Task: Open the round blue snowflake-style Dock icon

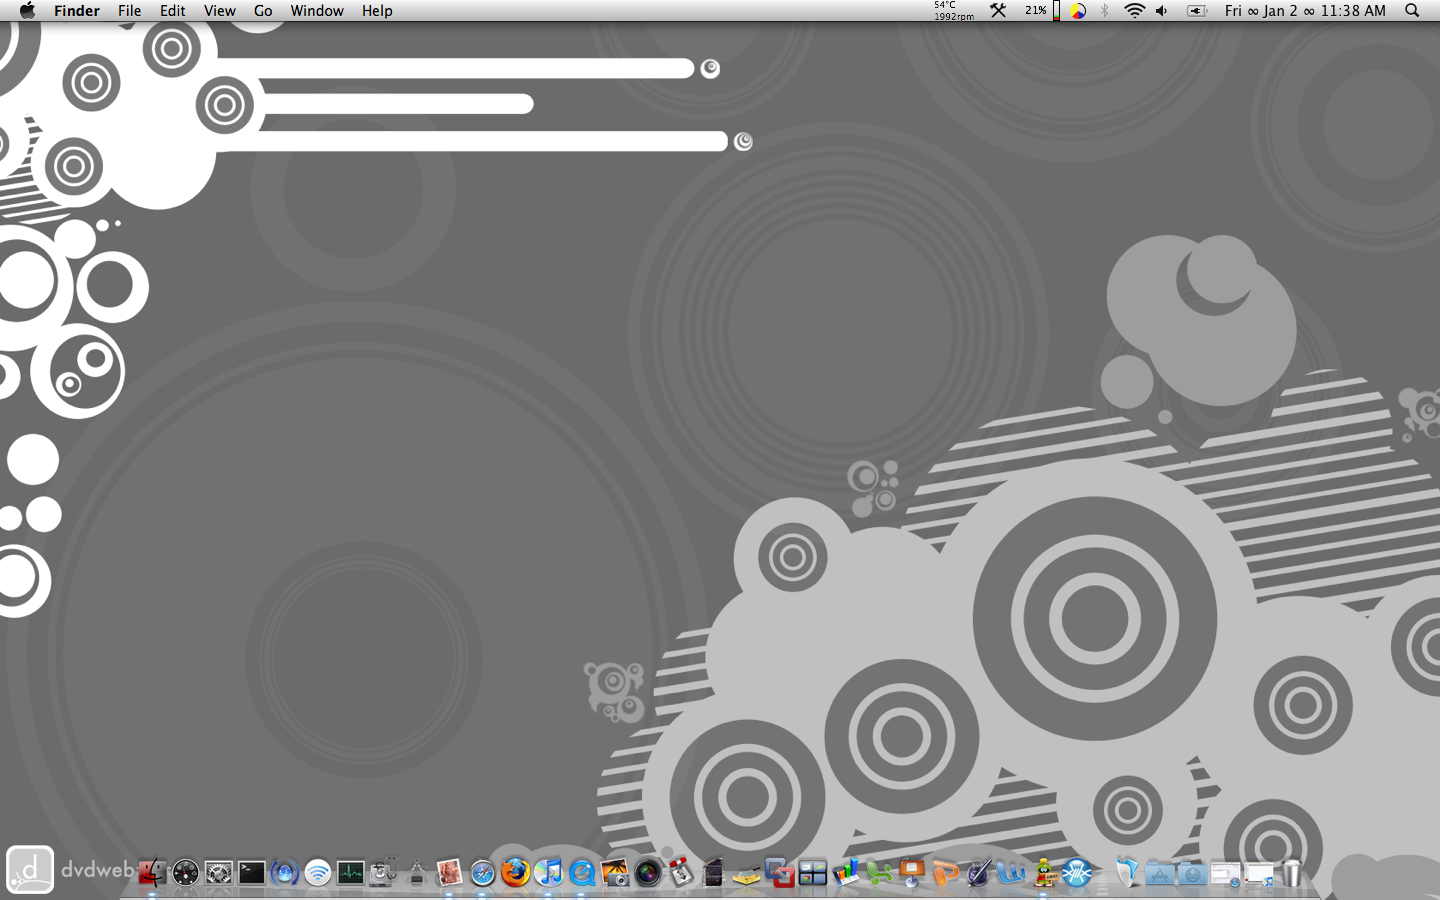Action: 1076,873
